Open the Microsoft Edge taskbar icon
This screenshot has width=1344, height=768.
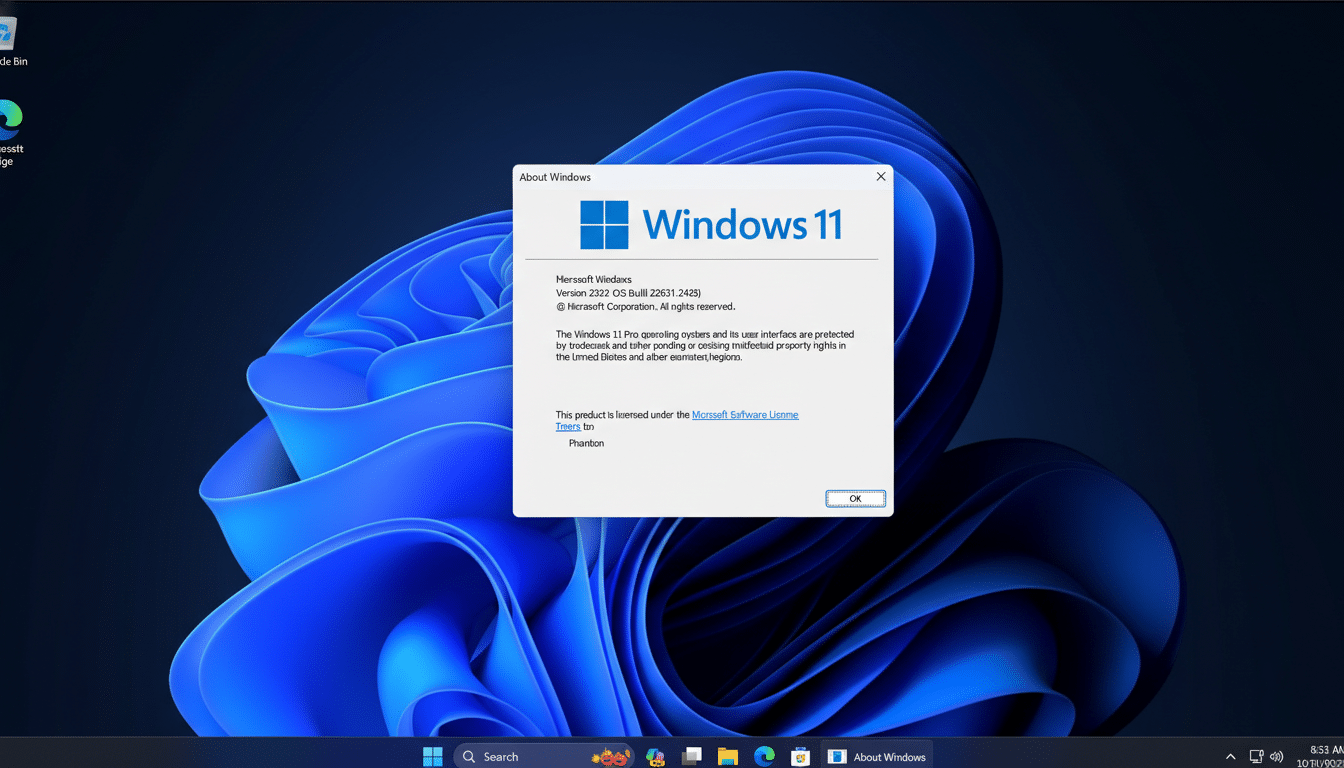coord(763,756)
